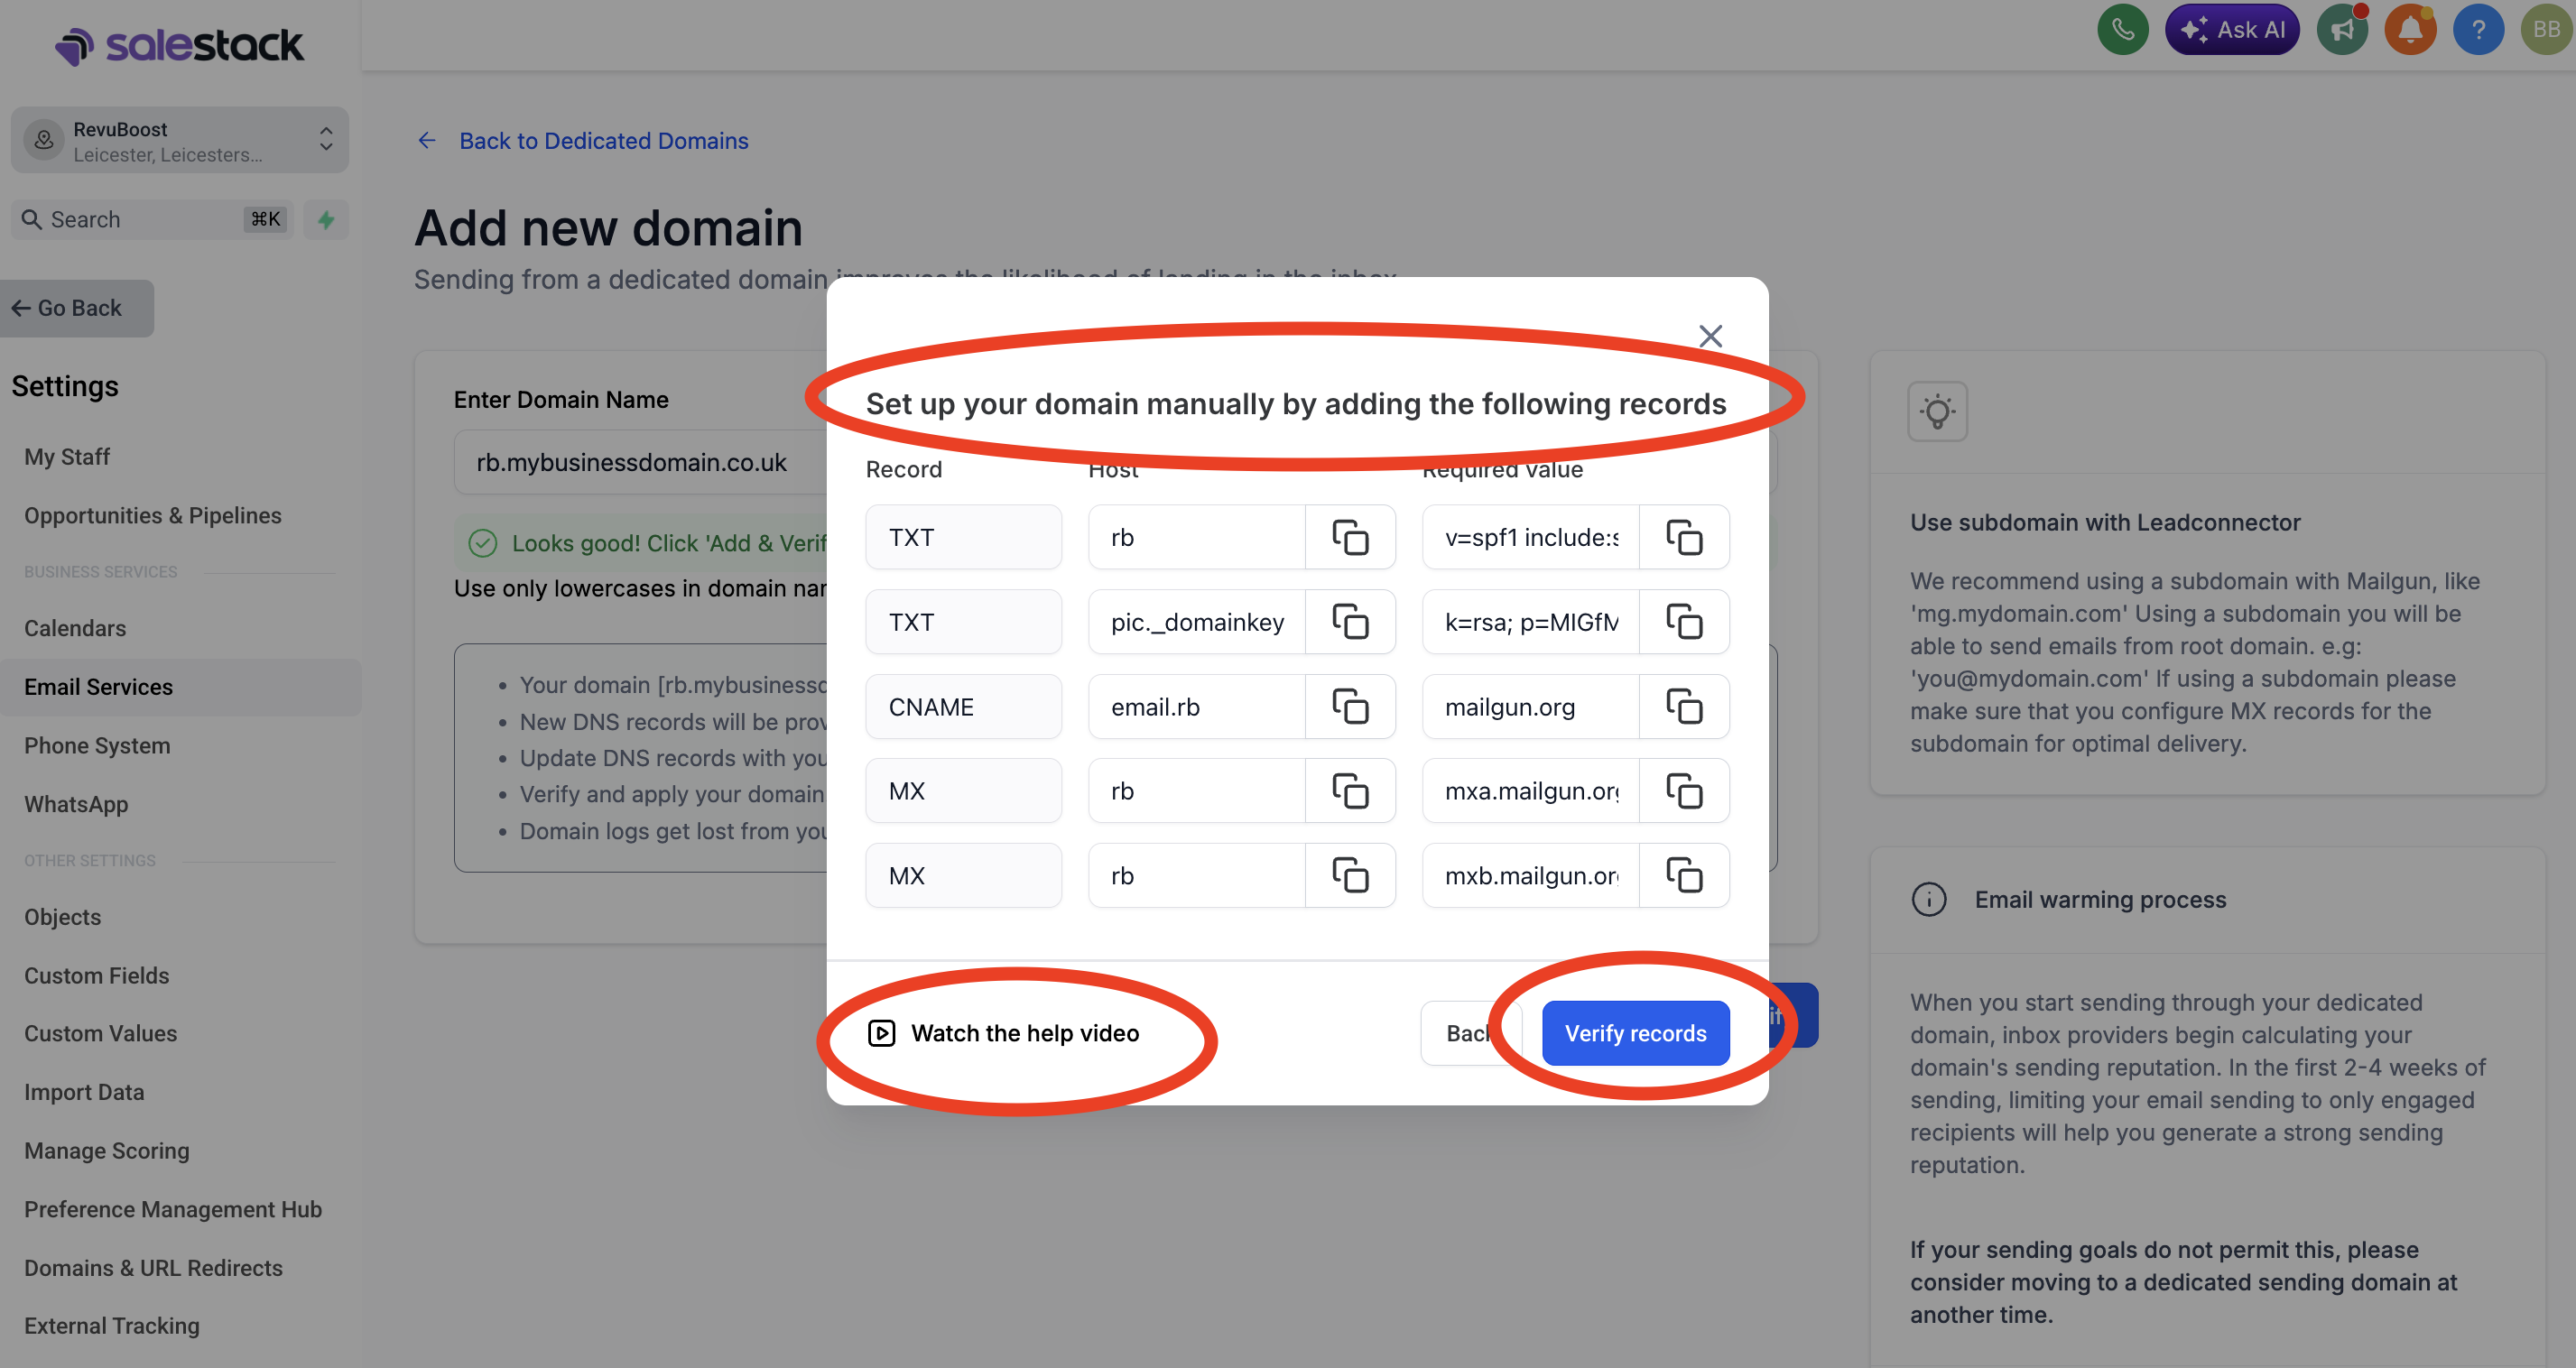This screenshot has height=1368, width=2576.
Task: Open Import Data settings
Action: pyautogui.click(x=84, y=1092)
